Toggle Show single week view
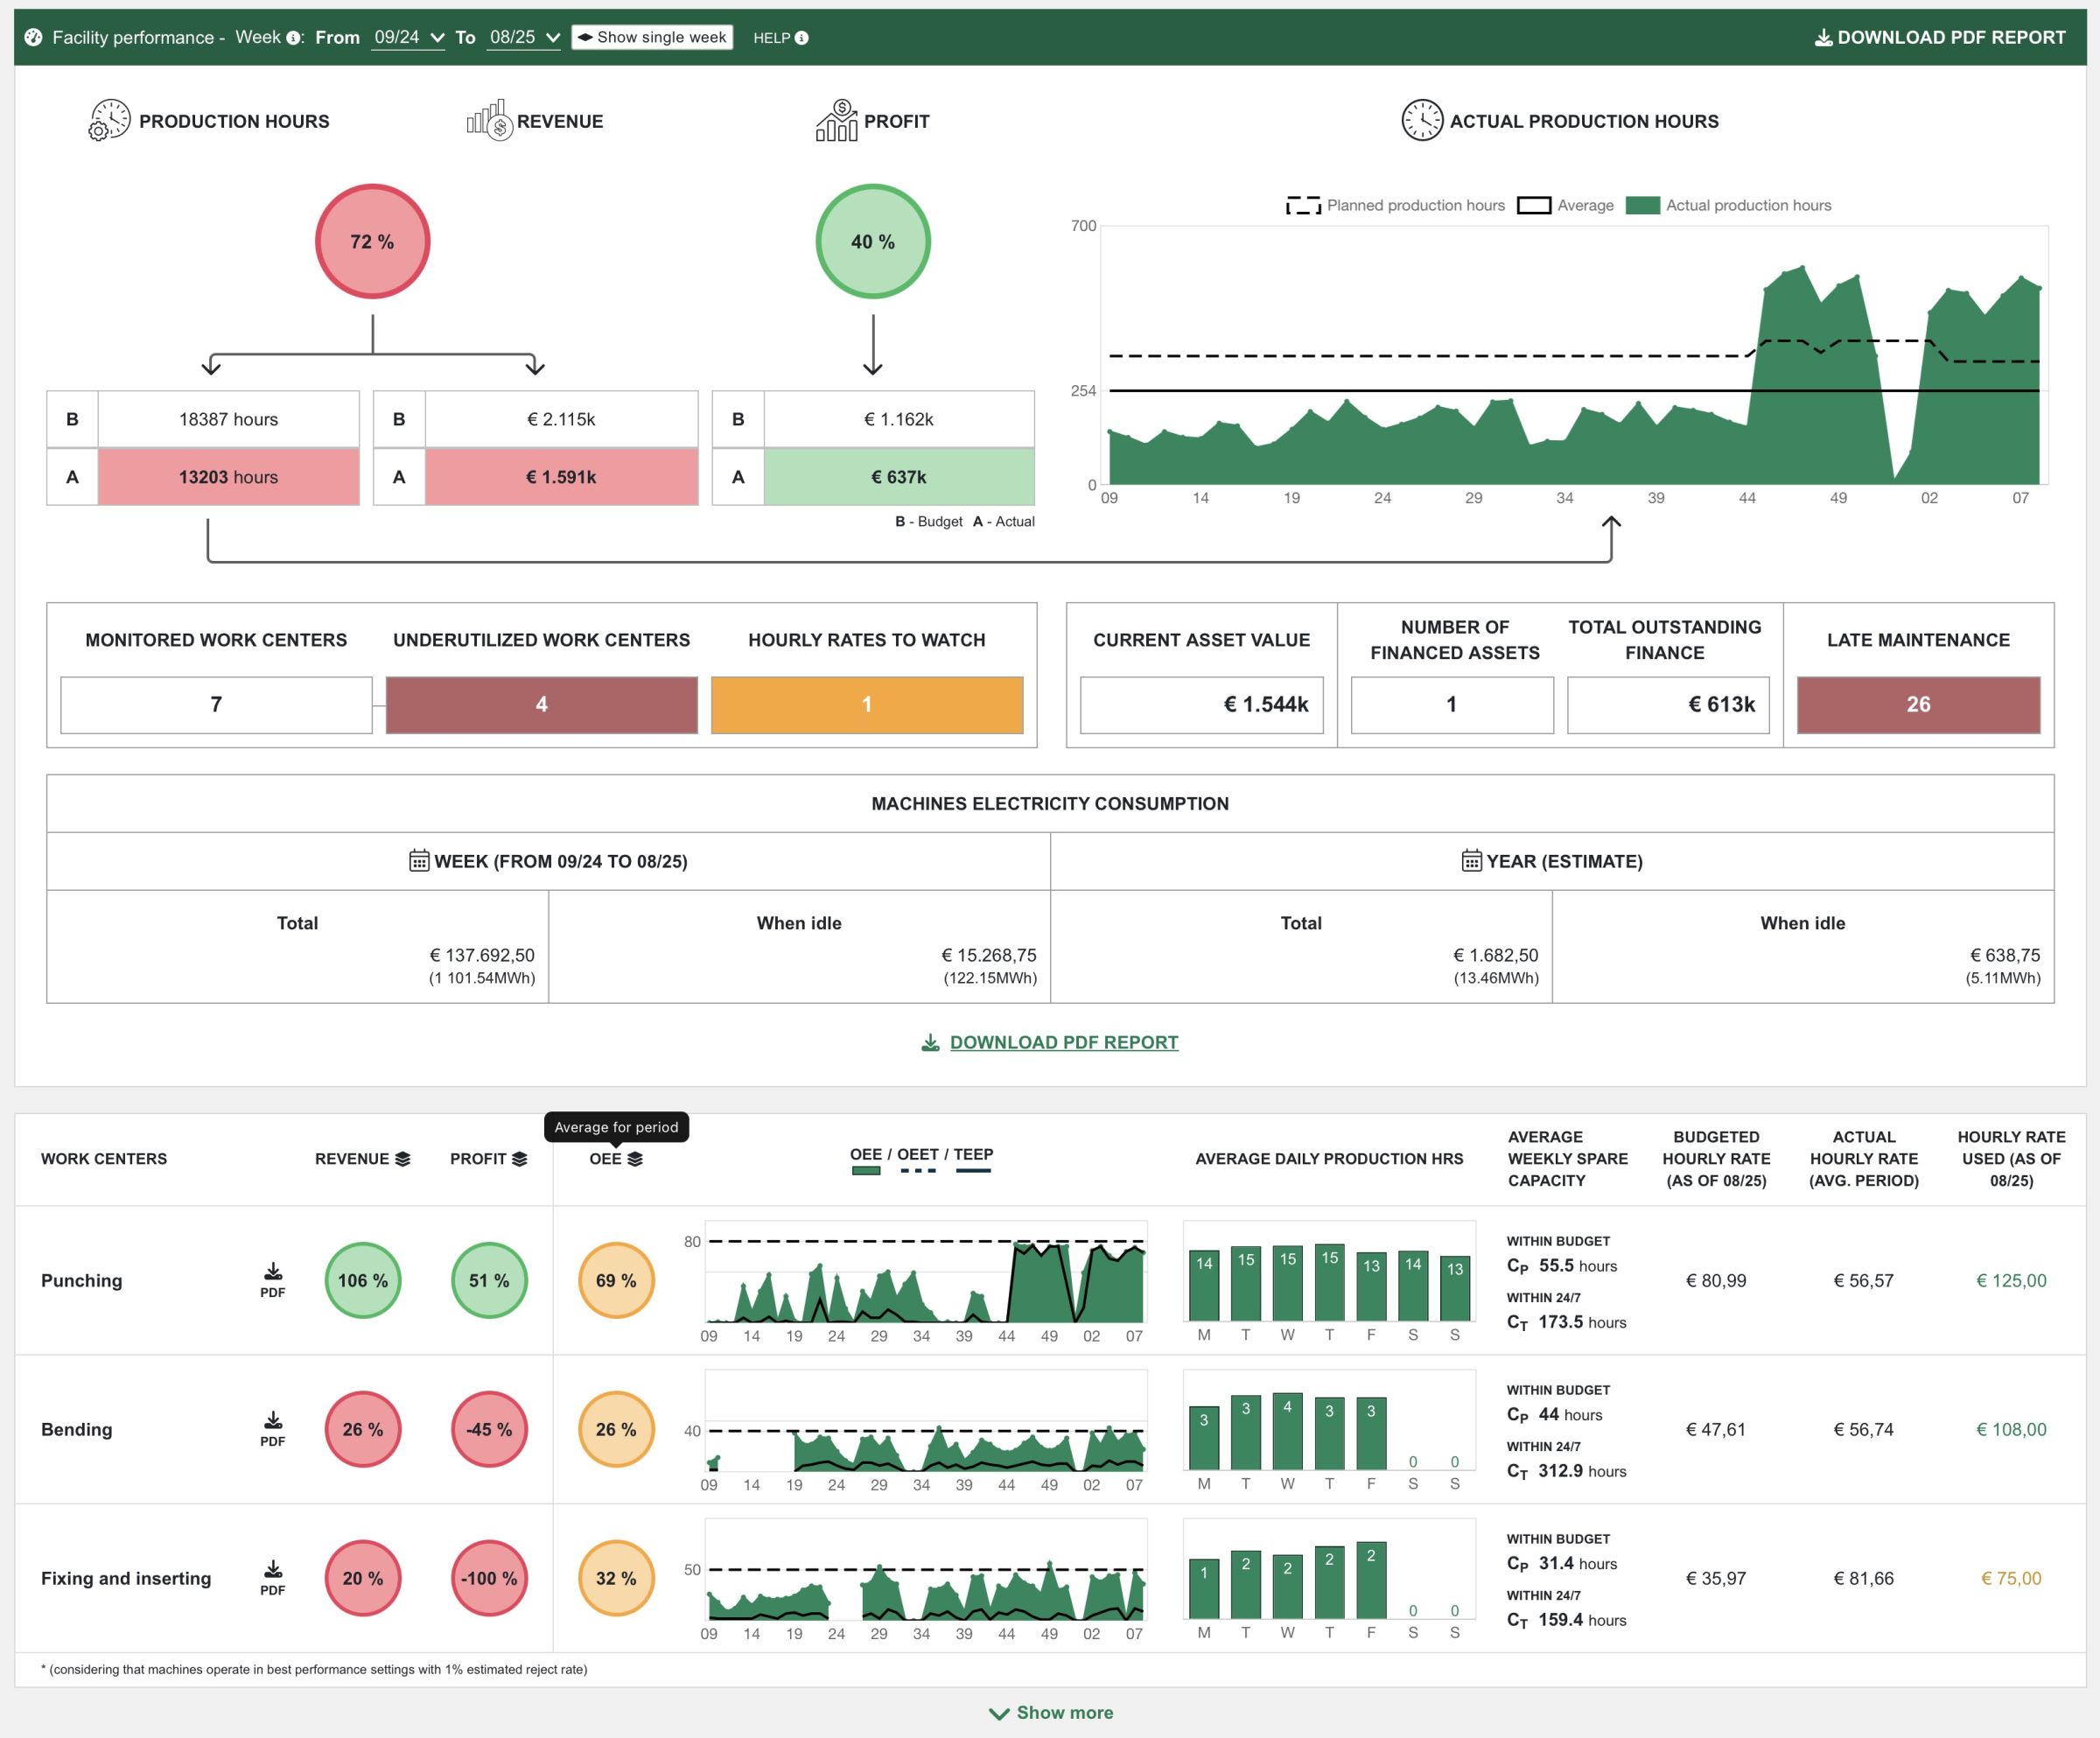Image resolution: width=2100 pixels, height=1738 pixels. click(652, 37)
